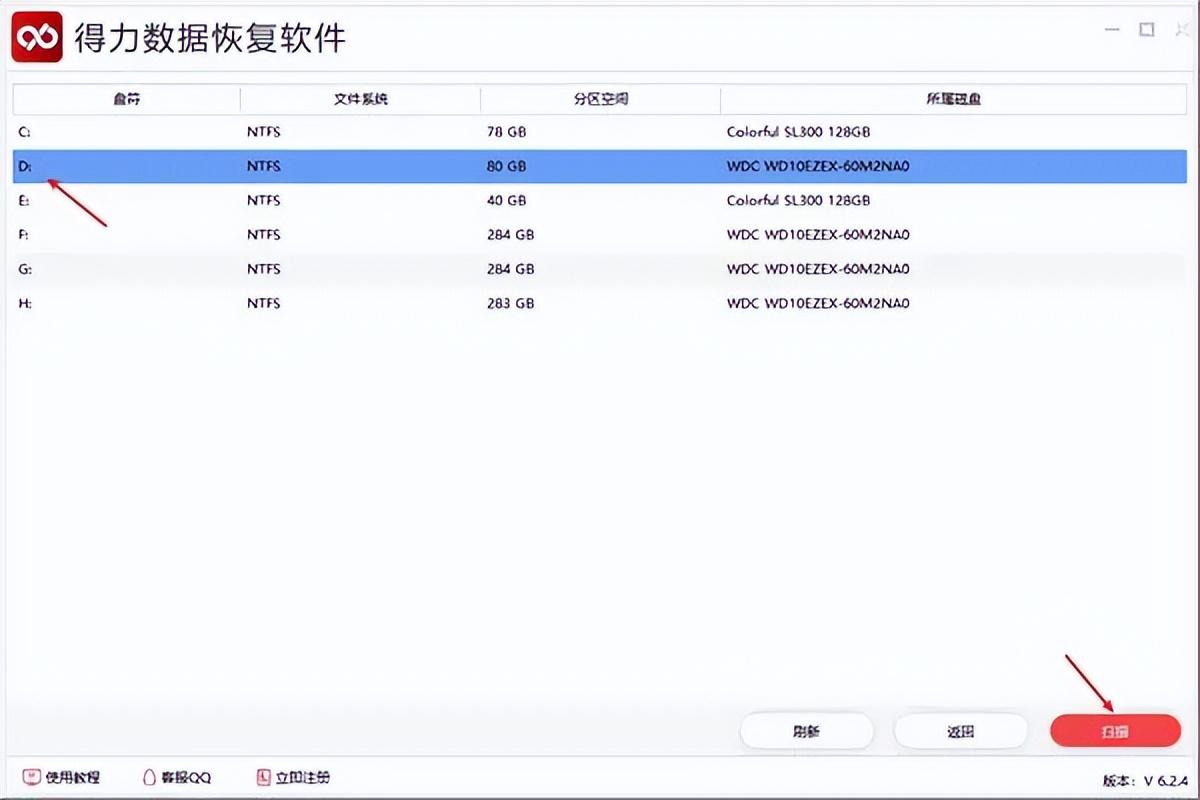Sort by the 所属磁盘 column header
The height and width of the screenshot is (800, 1200).
pyautogui.click(x=953, y=99)
